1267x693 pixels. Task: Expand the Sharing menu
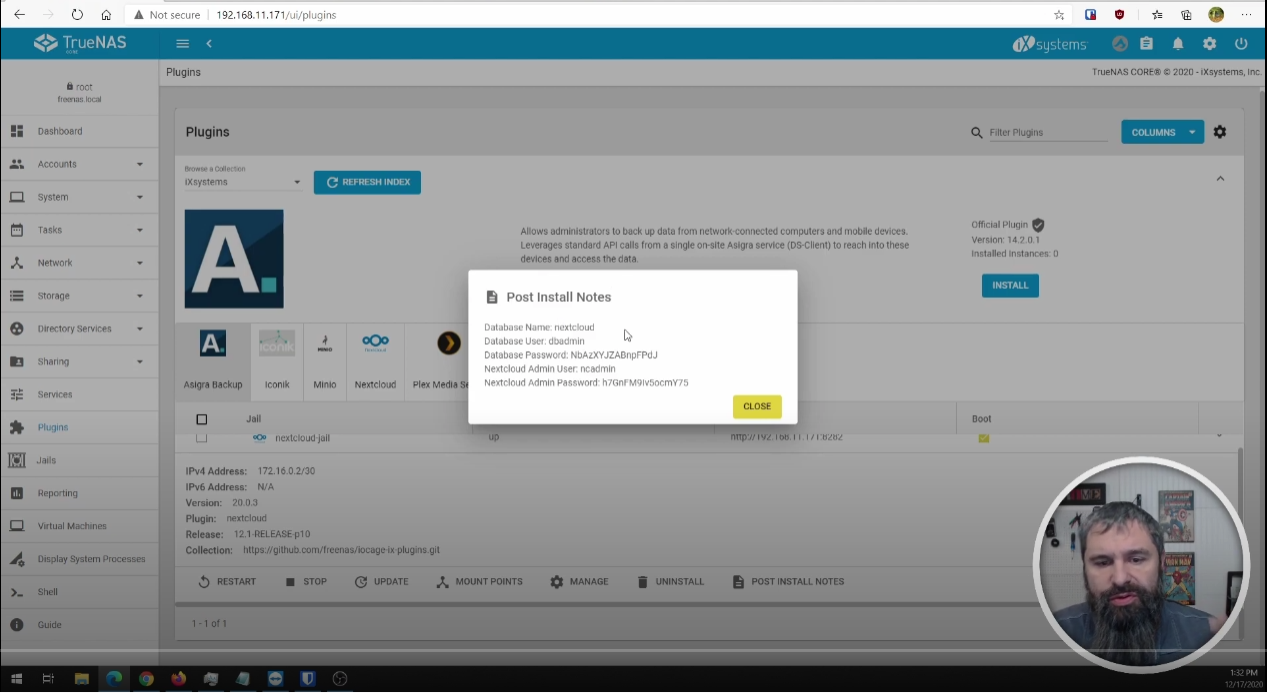[x=79, y=362]
